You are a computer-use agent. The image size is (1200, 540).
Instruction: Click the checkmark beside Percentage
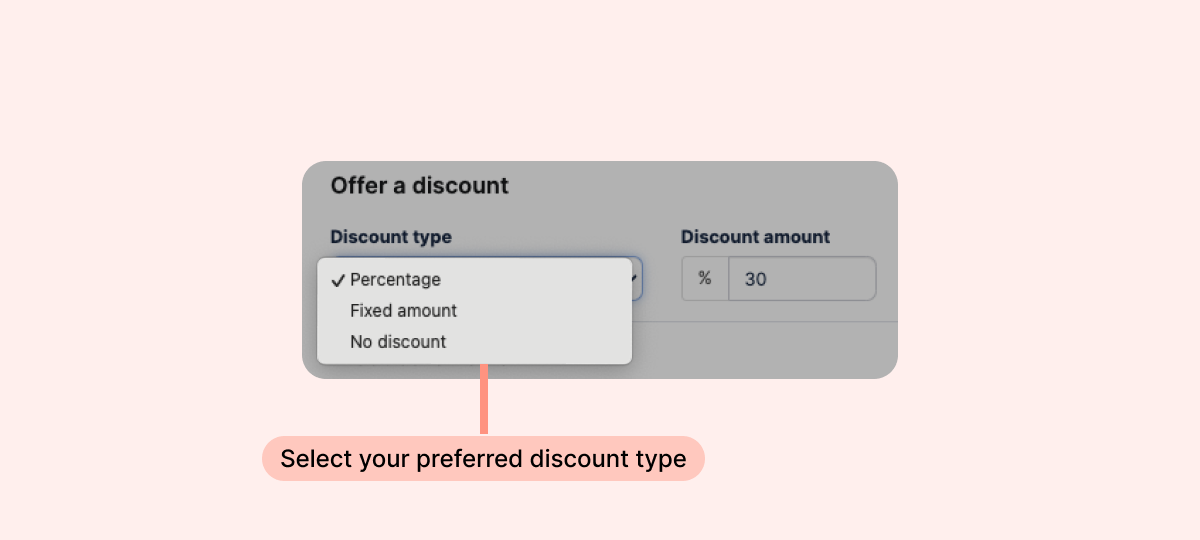[x=338, y=281]
